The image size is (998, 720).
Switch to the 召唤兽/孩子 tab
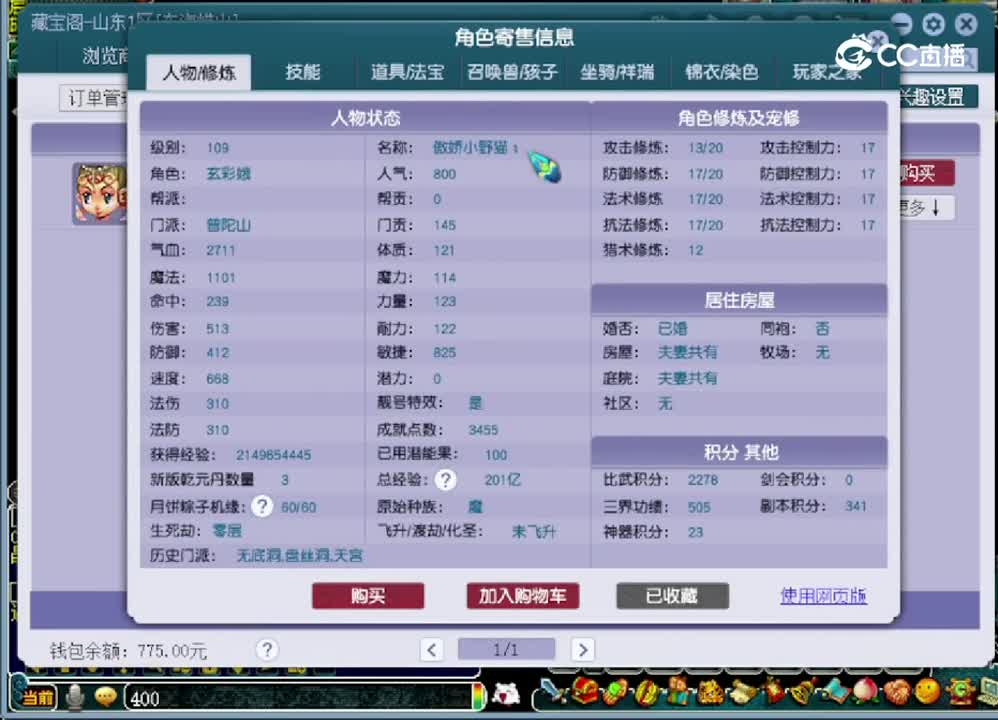coord(511,72)
